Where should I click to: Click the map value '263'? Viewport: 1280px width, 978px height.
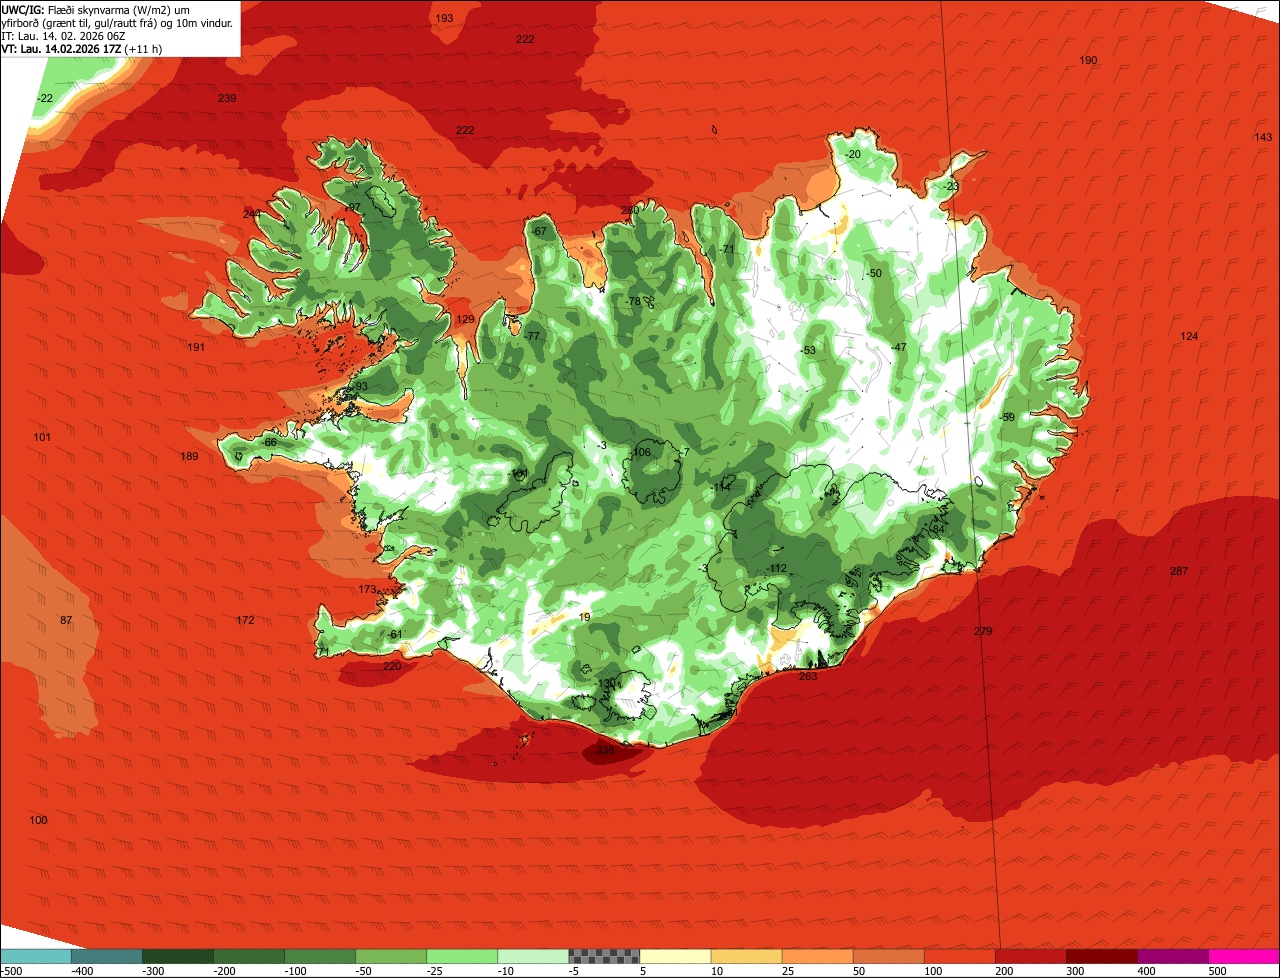click(808, 677)
